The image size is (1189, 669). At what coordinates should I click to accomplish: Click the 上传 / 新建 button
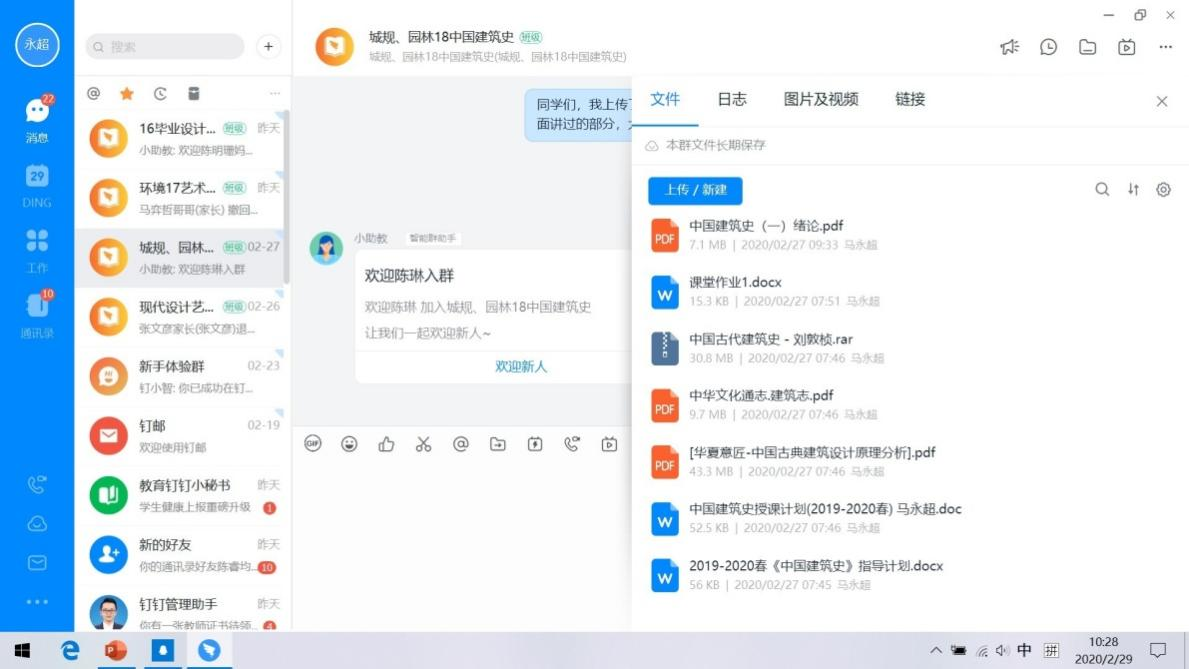click(x=695, y=190)
